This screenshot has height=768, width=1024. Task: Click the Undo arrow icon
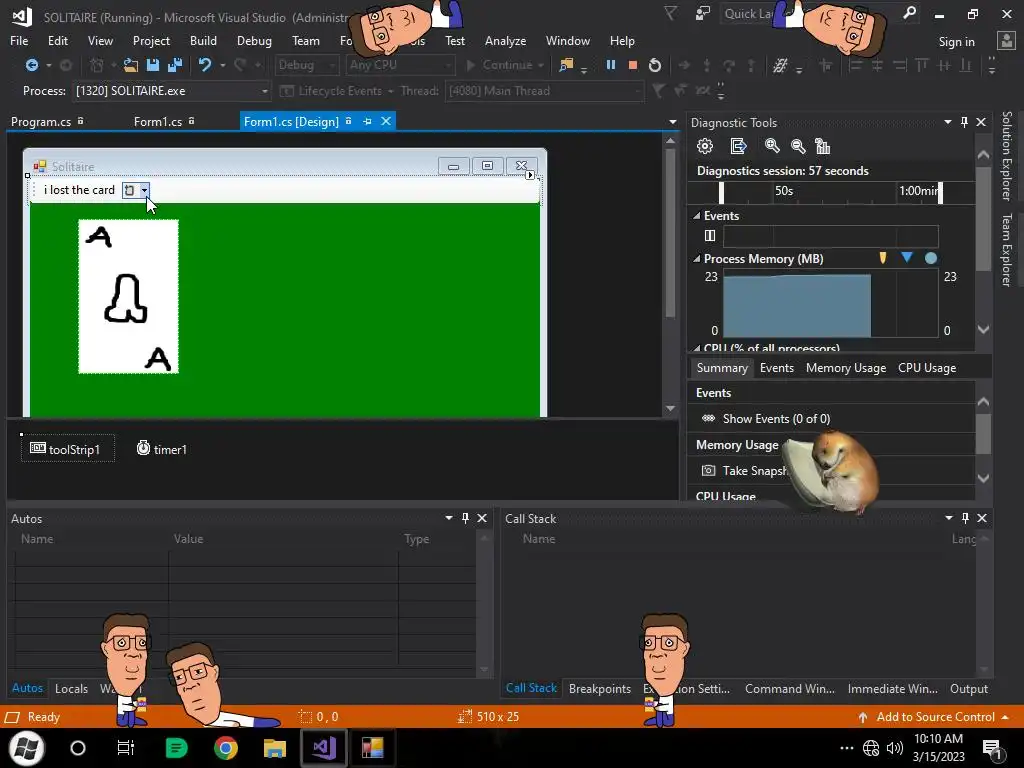(x=205, y=65)
